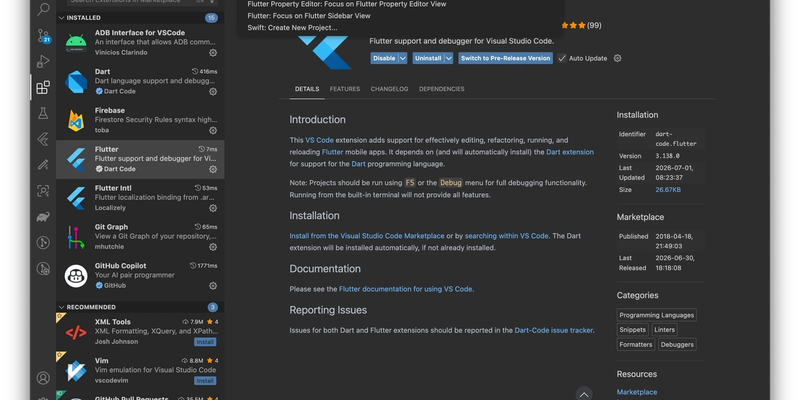Click the Debuggers category tag
This screenshot has width=800, height=400.
[677, 344]
